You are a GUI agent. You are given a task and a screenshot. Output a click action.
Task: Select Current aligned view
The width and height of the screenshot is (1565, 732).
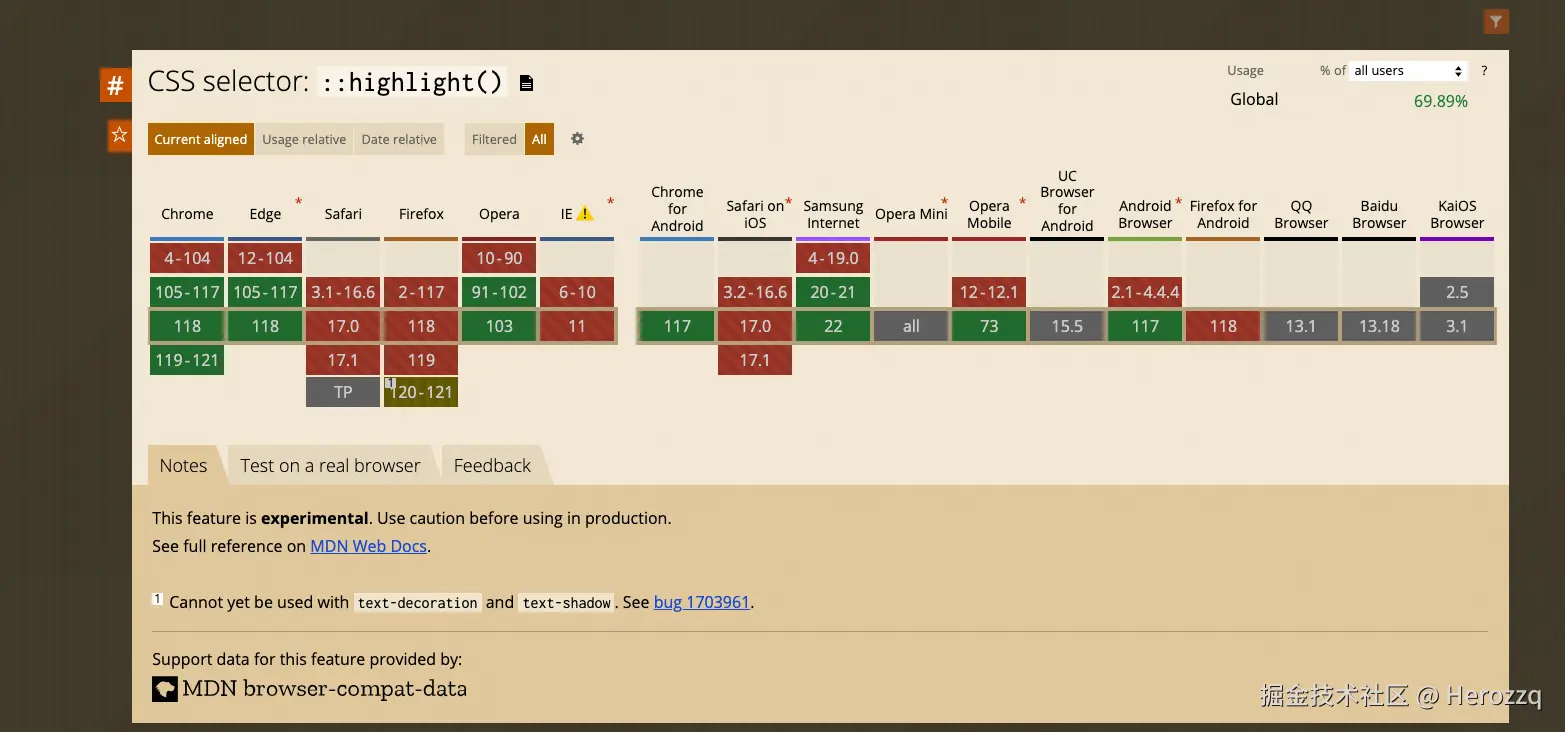(200, 139)
